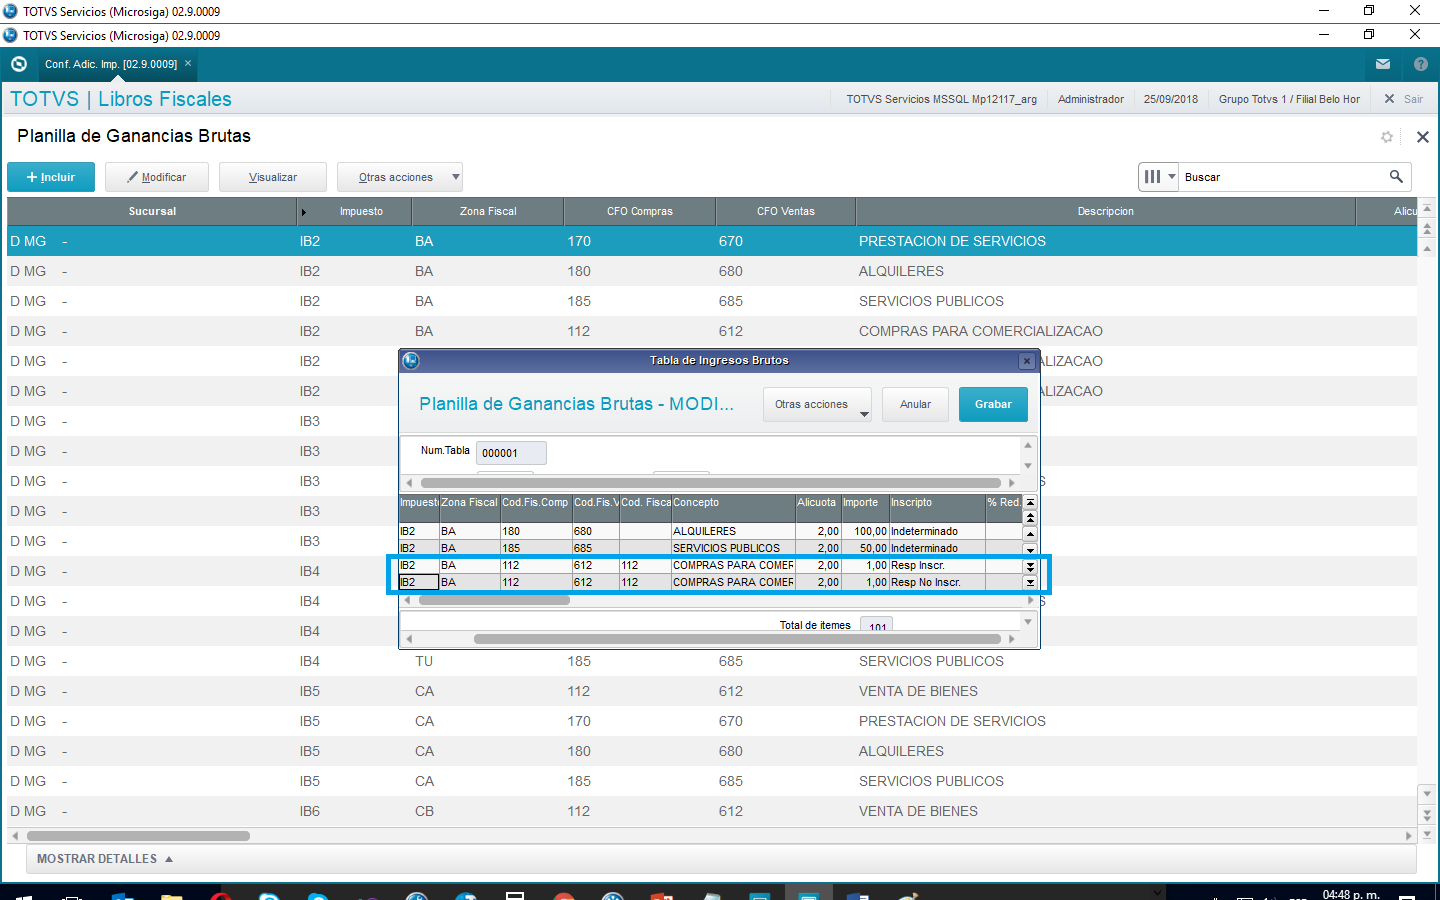Sort by CFO Compras column header

tap(640, 212)
